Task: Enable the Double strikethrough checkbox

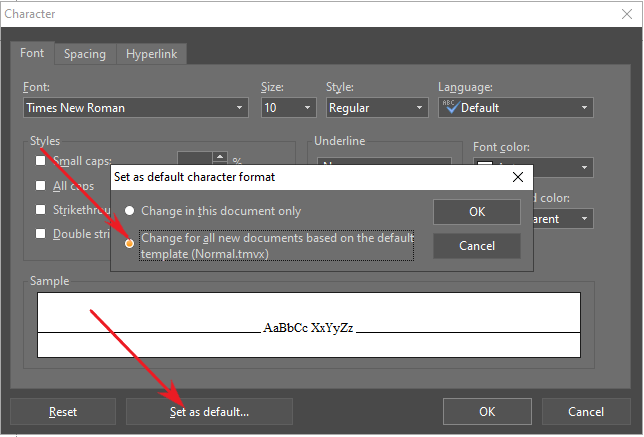Action: coord(41,234)
